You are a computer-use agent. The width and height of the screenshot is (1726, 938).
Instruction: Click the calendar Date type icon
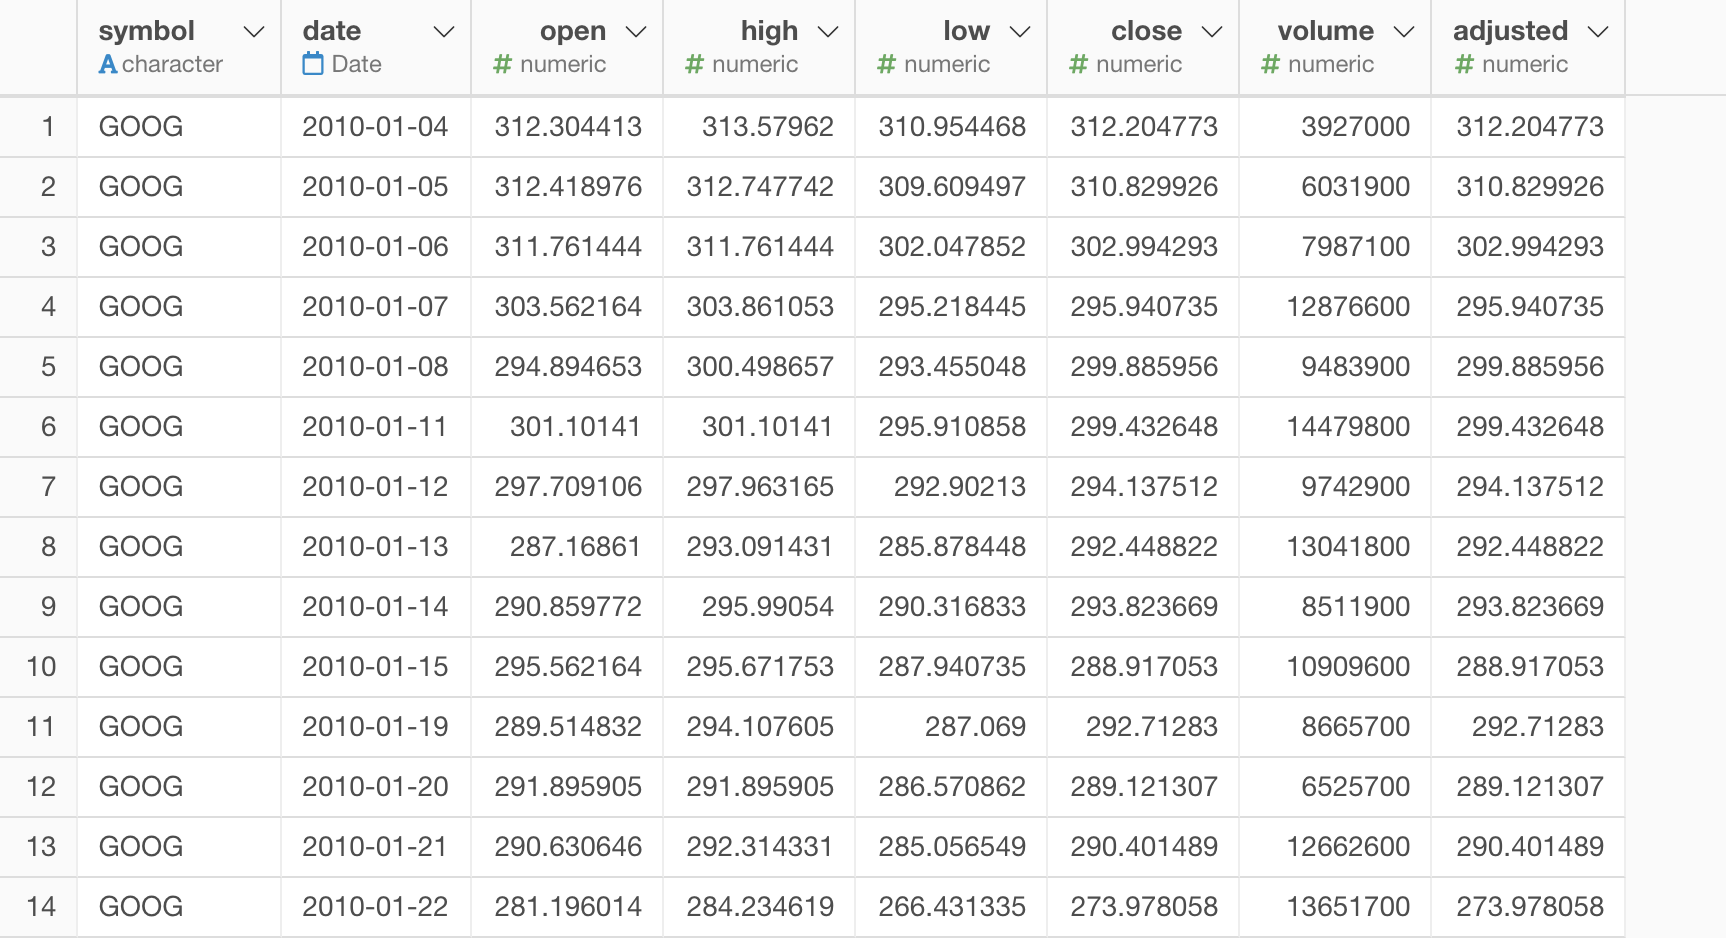click(313, 64)
